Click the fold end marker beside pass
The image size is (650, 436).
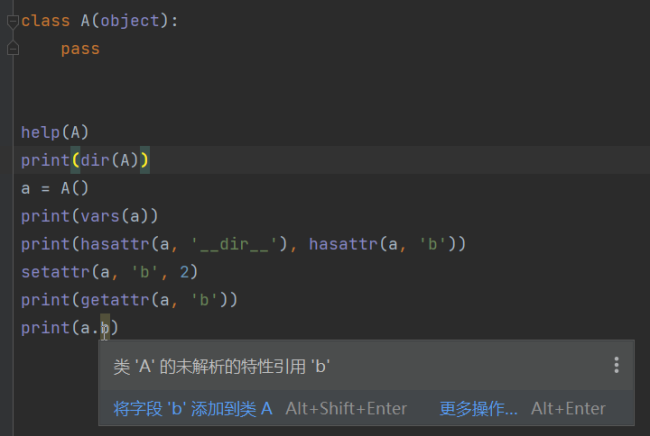click(x=12, y=48)
